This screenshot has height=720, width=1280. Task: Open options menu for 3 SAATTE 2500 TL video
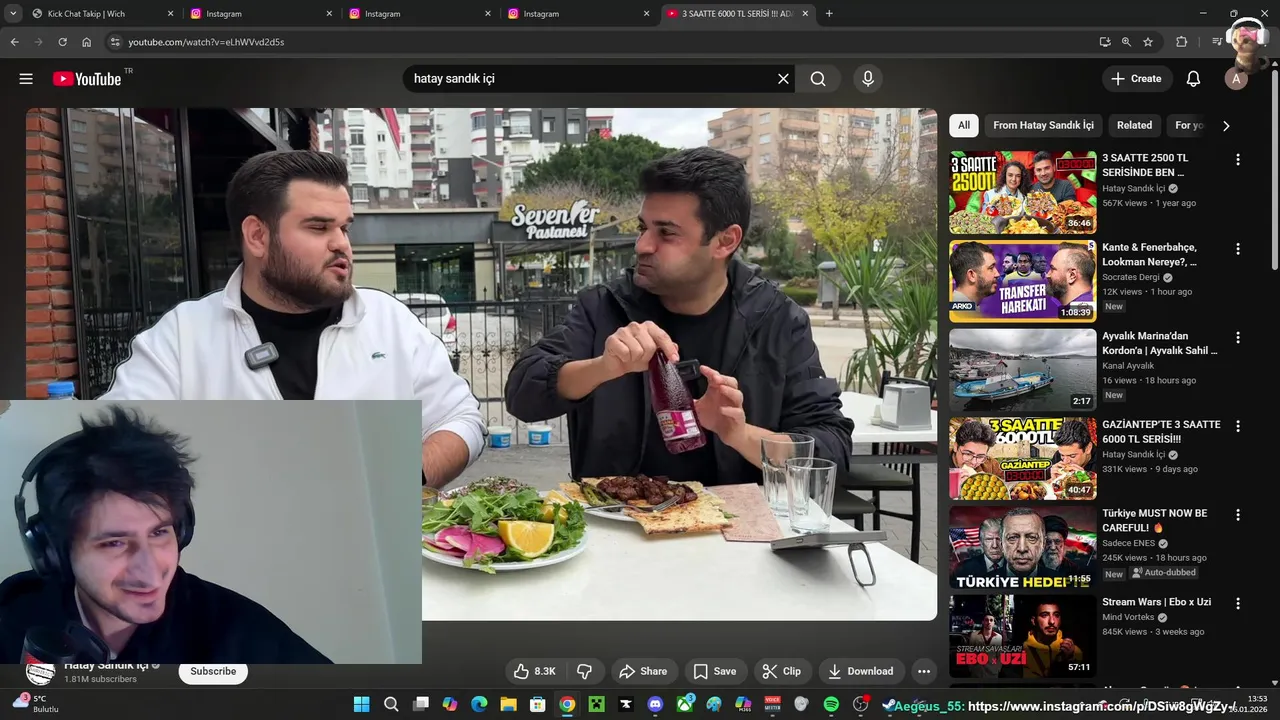[1237, 160]
